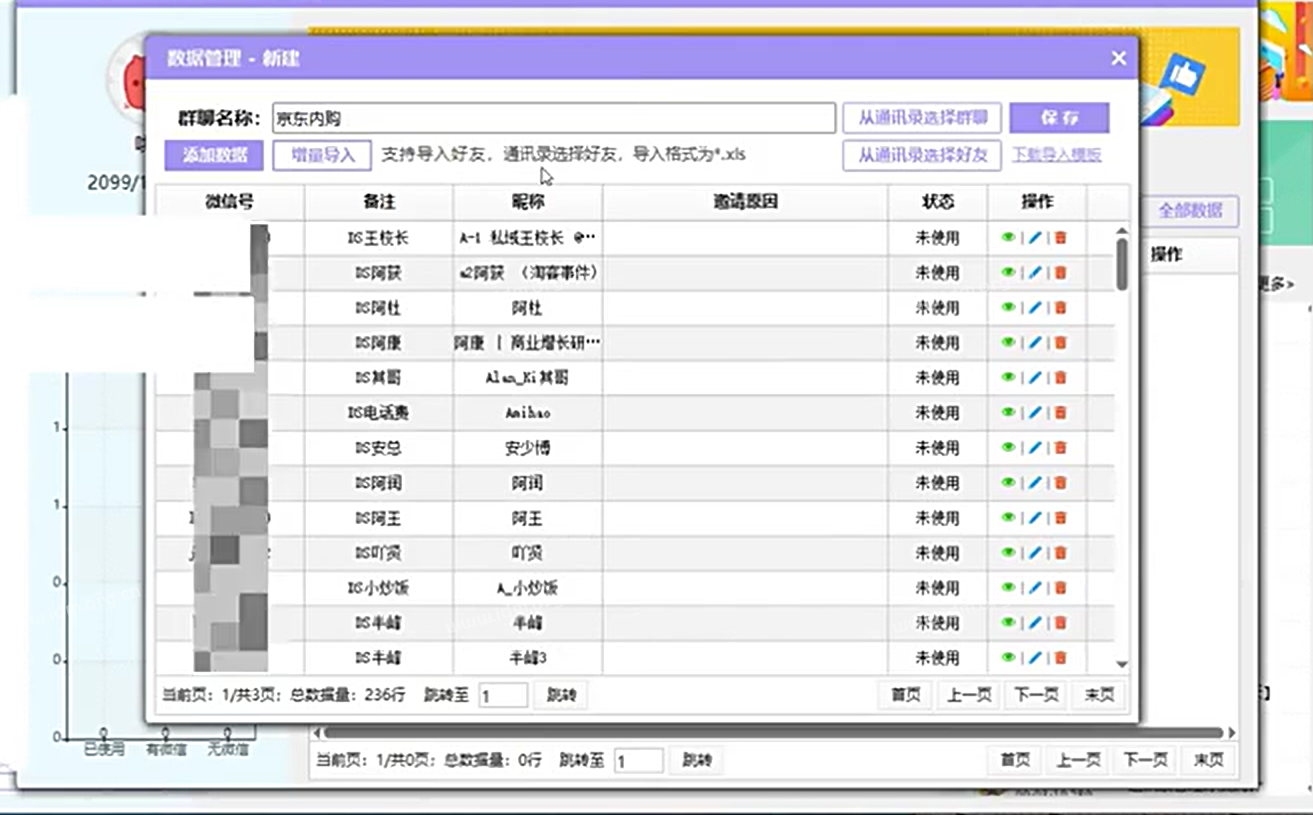Edit the DS安总 record

[x=1034, y=448]
